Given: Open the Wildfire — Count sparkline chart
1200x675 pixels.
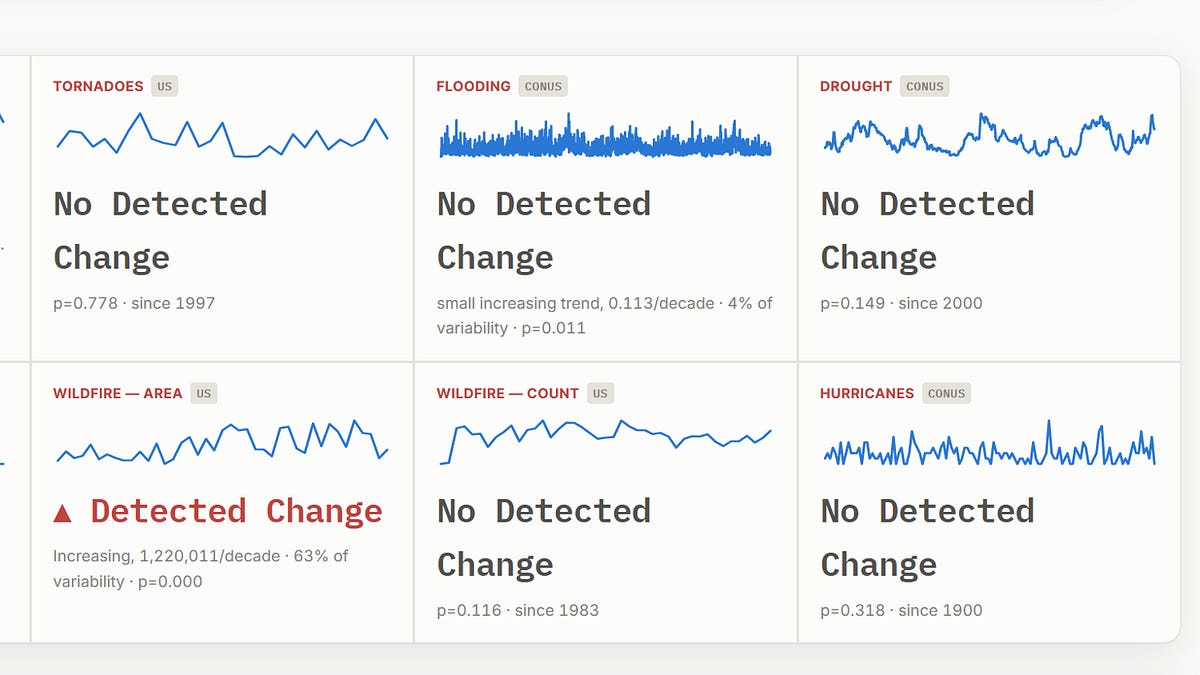Looking at the screenshot, I should (605, 442).
